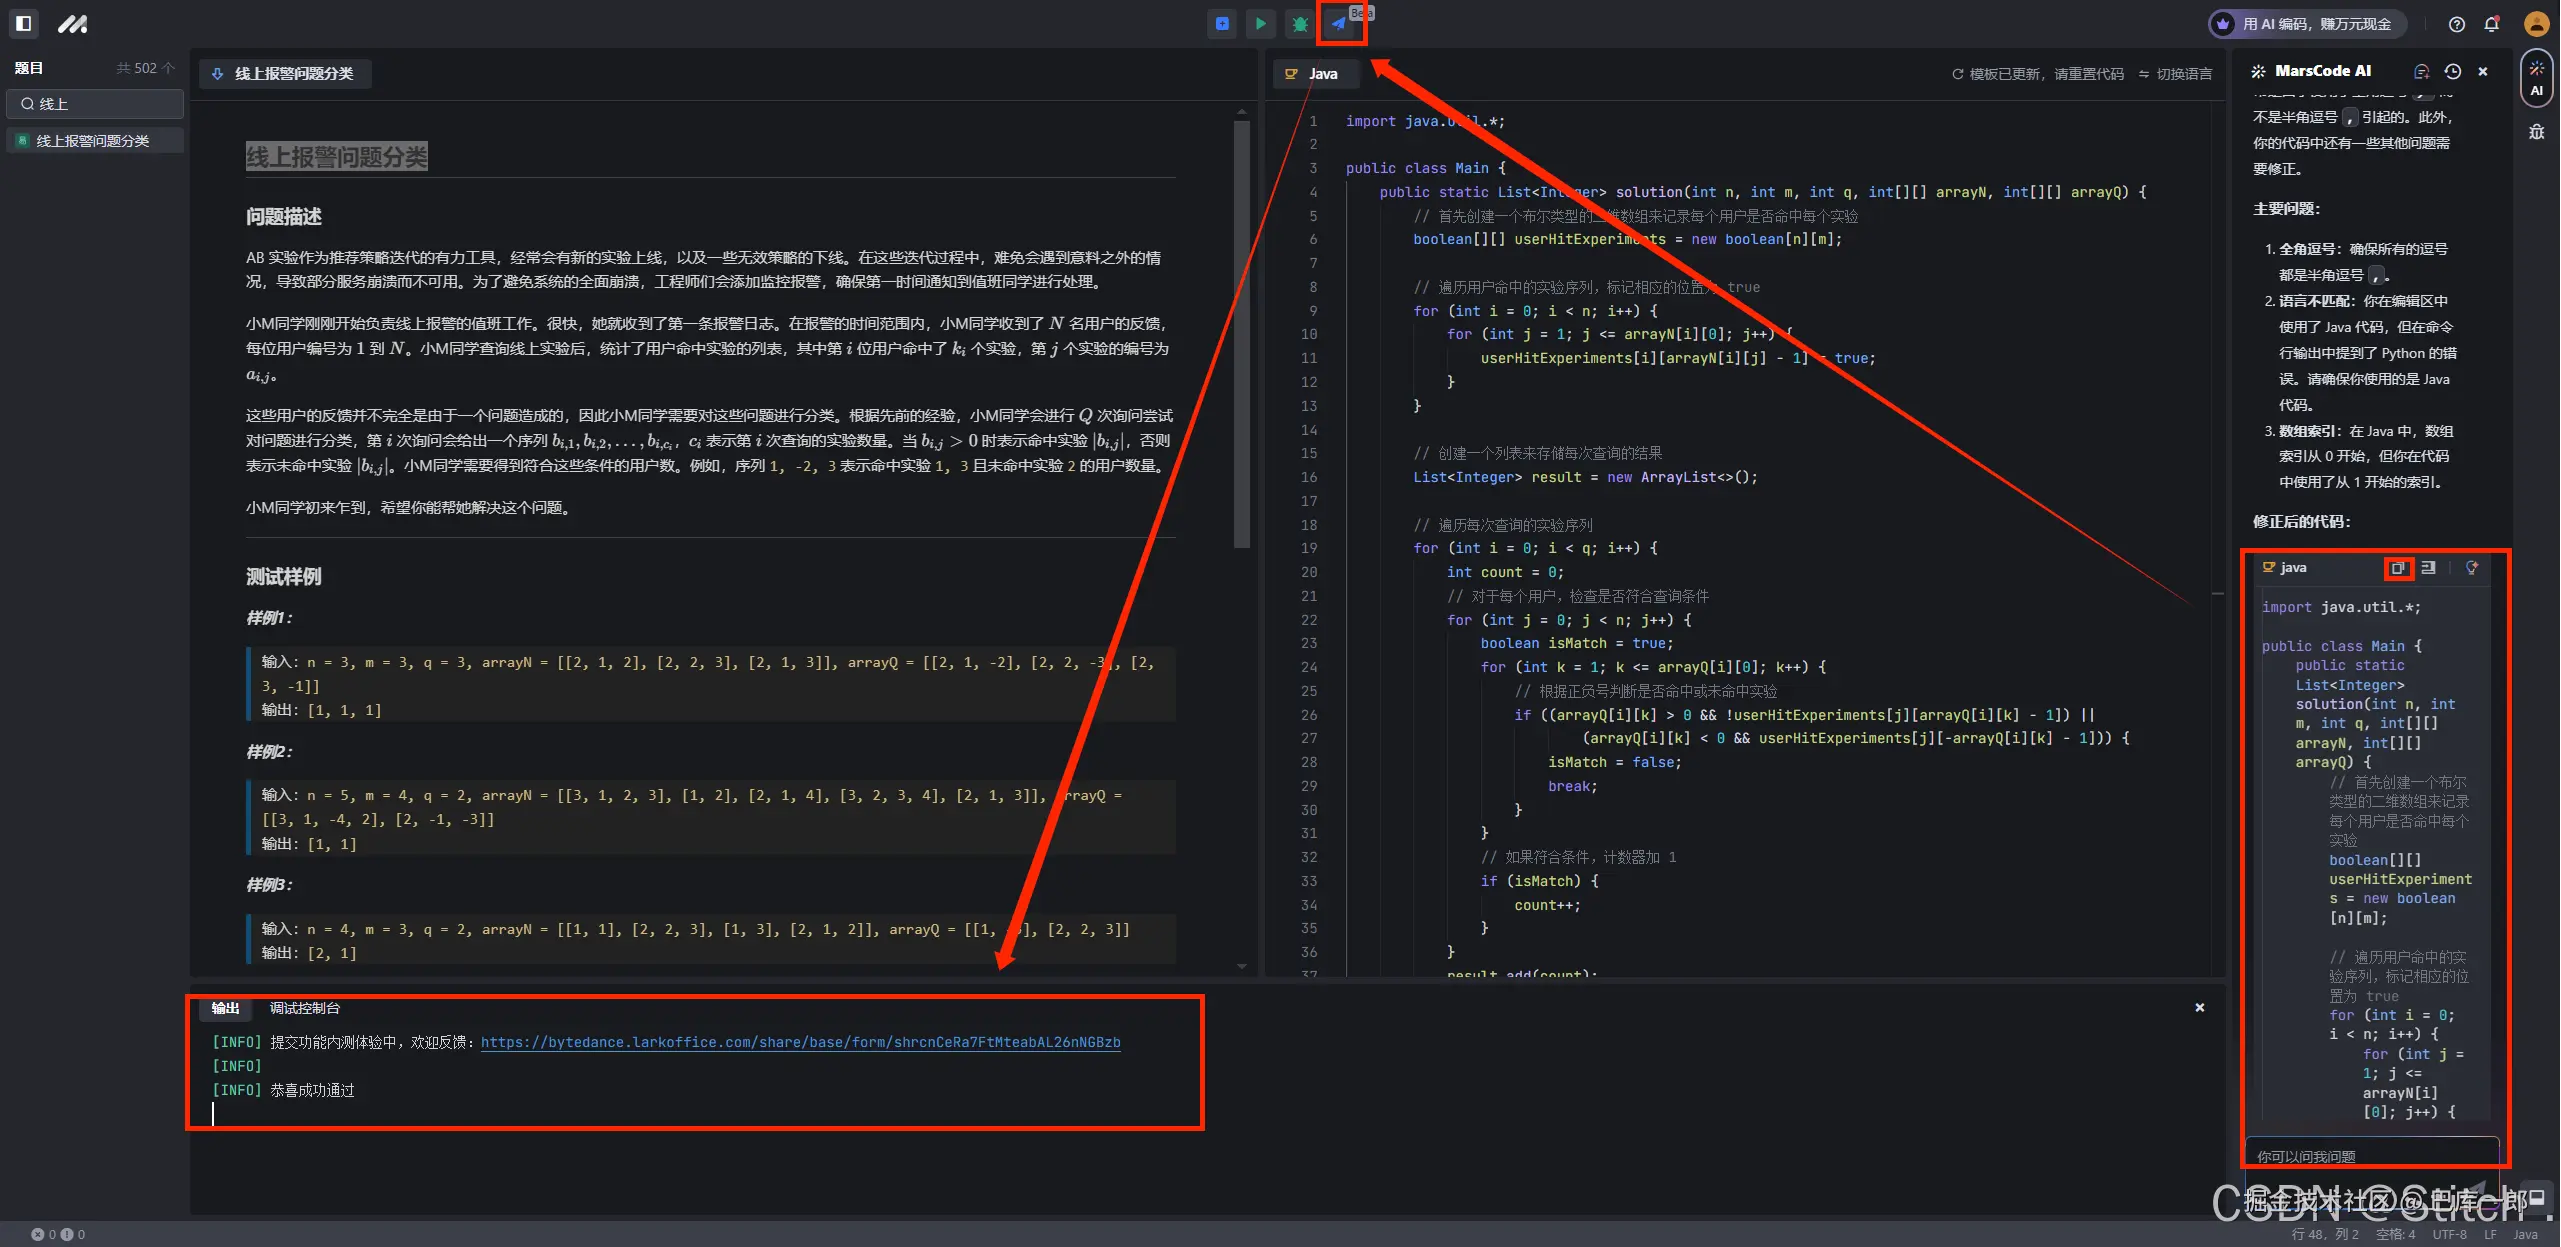The width and height of the screenshot is (2561, 1247).
Task: Open the notification bell
Action: pos(2491,24)
